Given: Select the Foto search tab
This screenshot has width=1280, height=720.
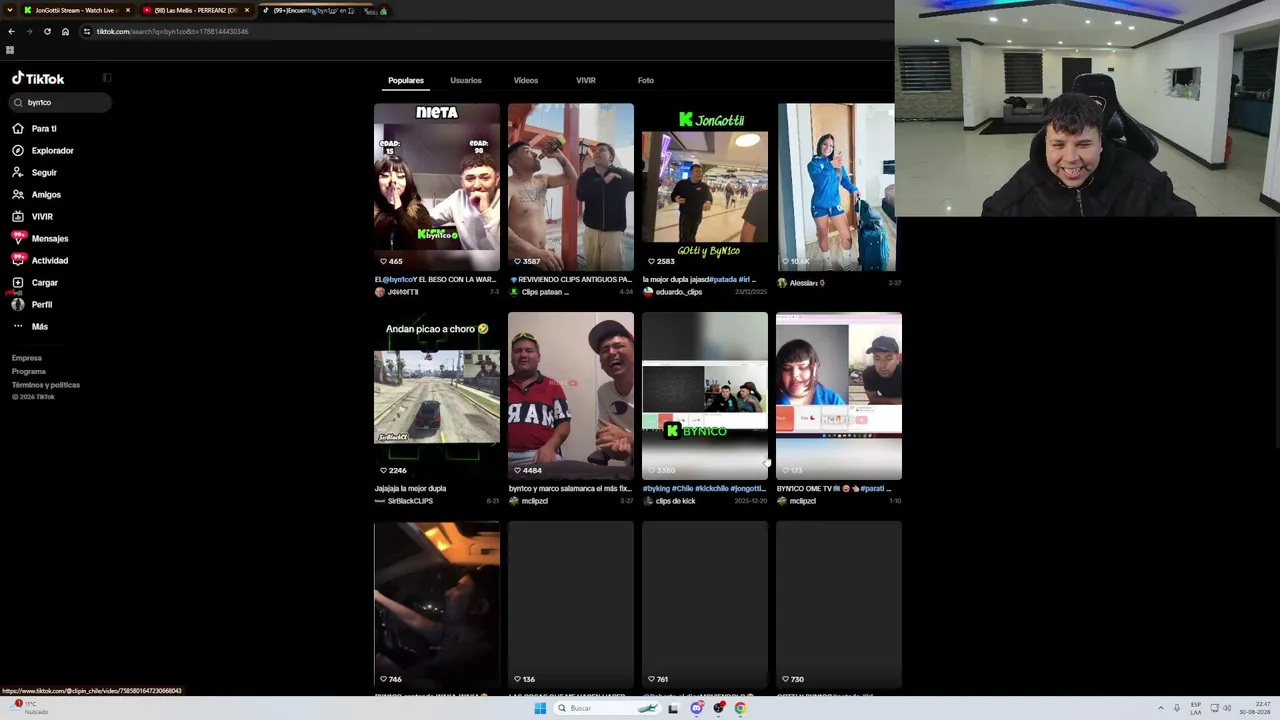Looking at the screenshot, I should point(646,80).
